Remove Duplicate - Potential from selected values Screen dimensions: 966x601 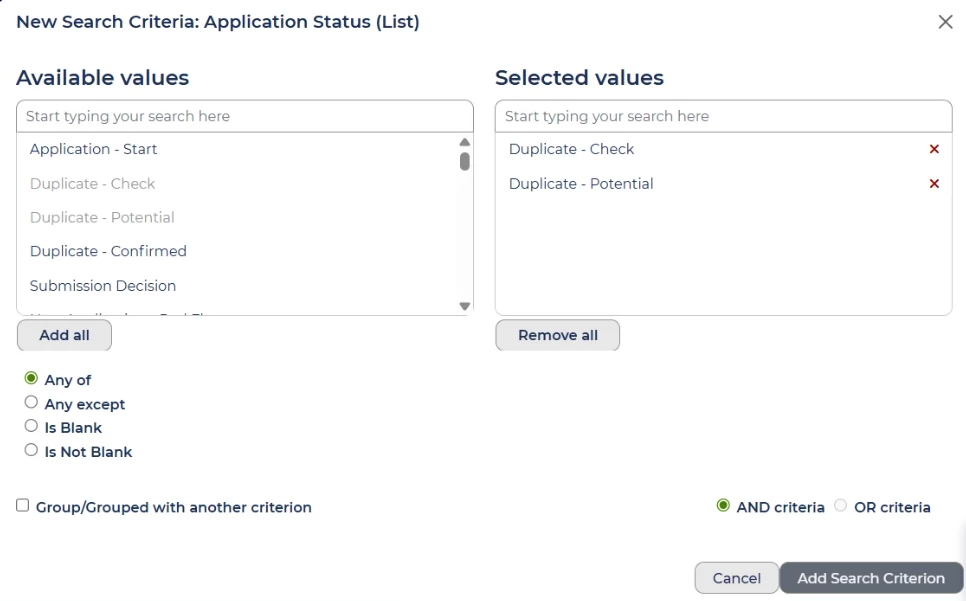pos(934,184)
